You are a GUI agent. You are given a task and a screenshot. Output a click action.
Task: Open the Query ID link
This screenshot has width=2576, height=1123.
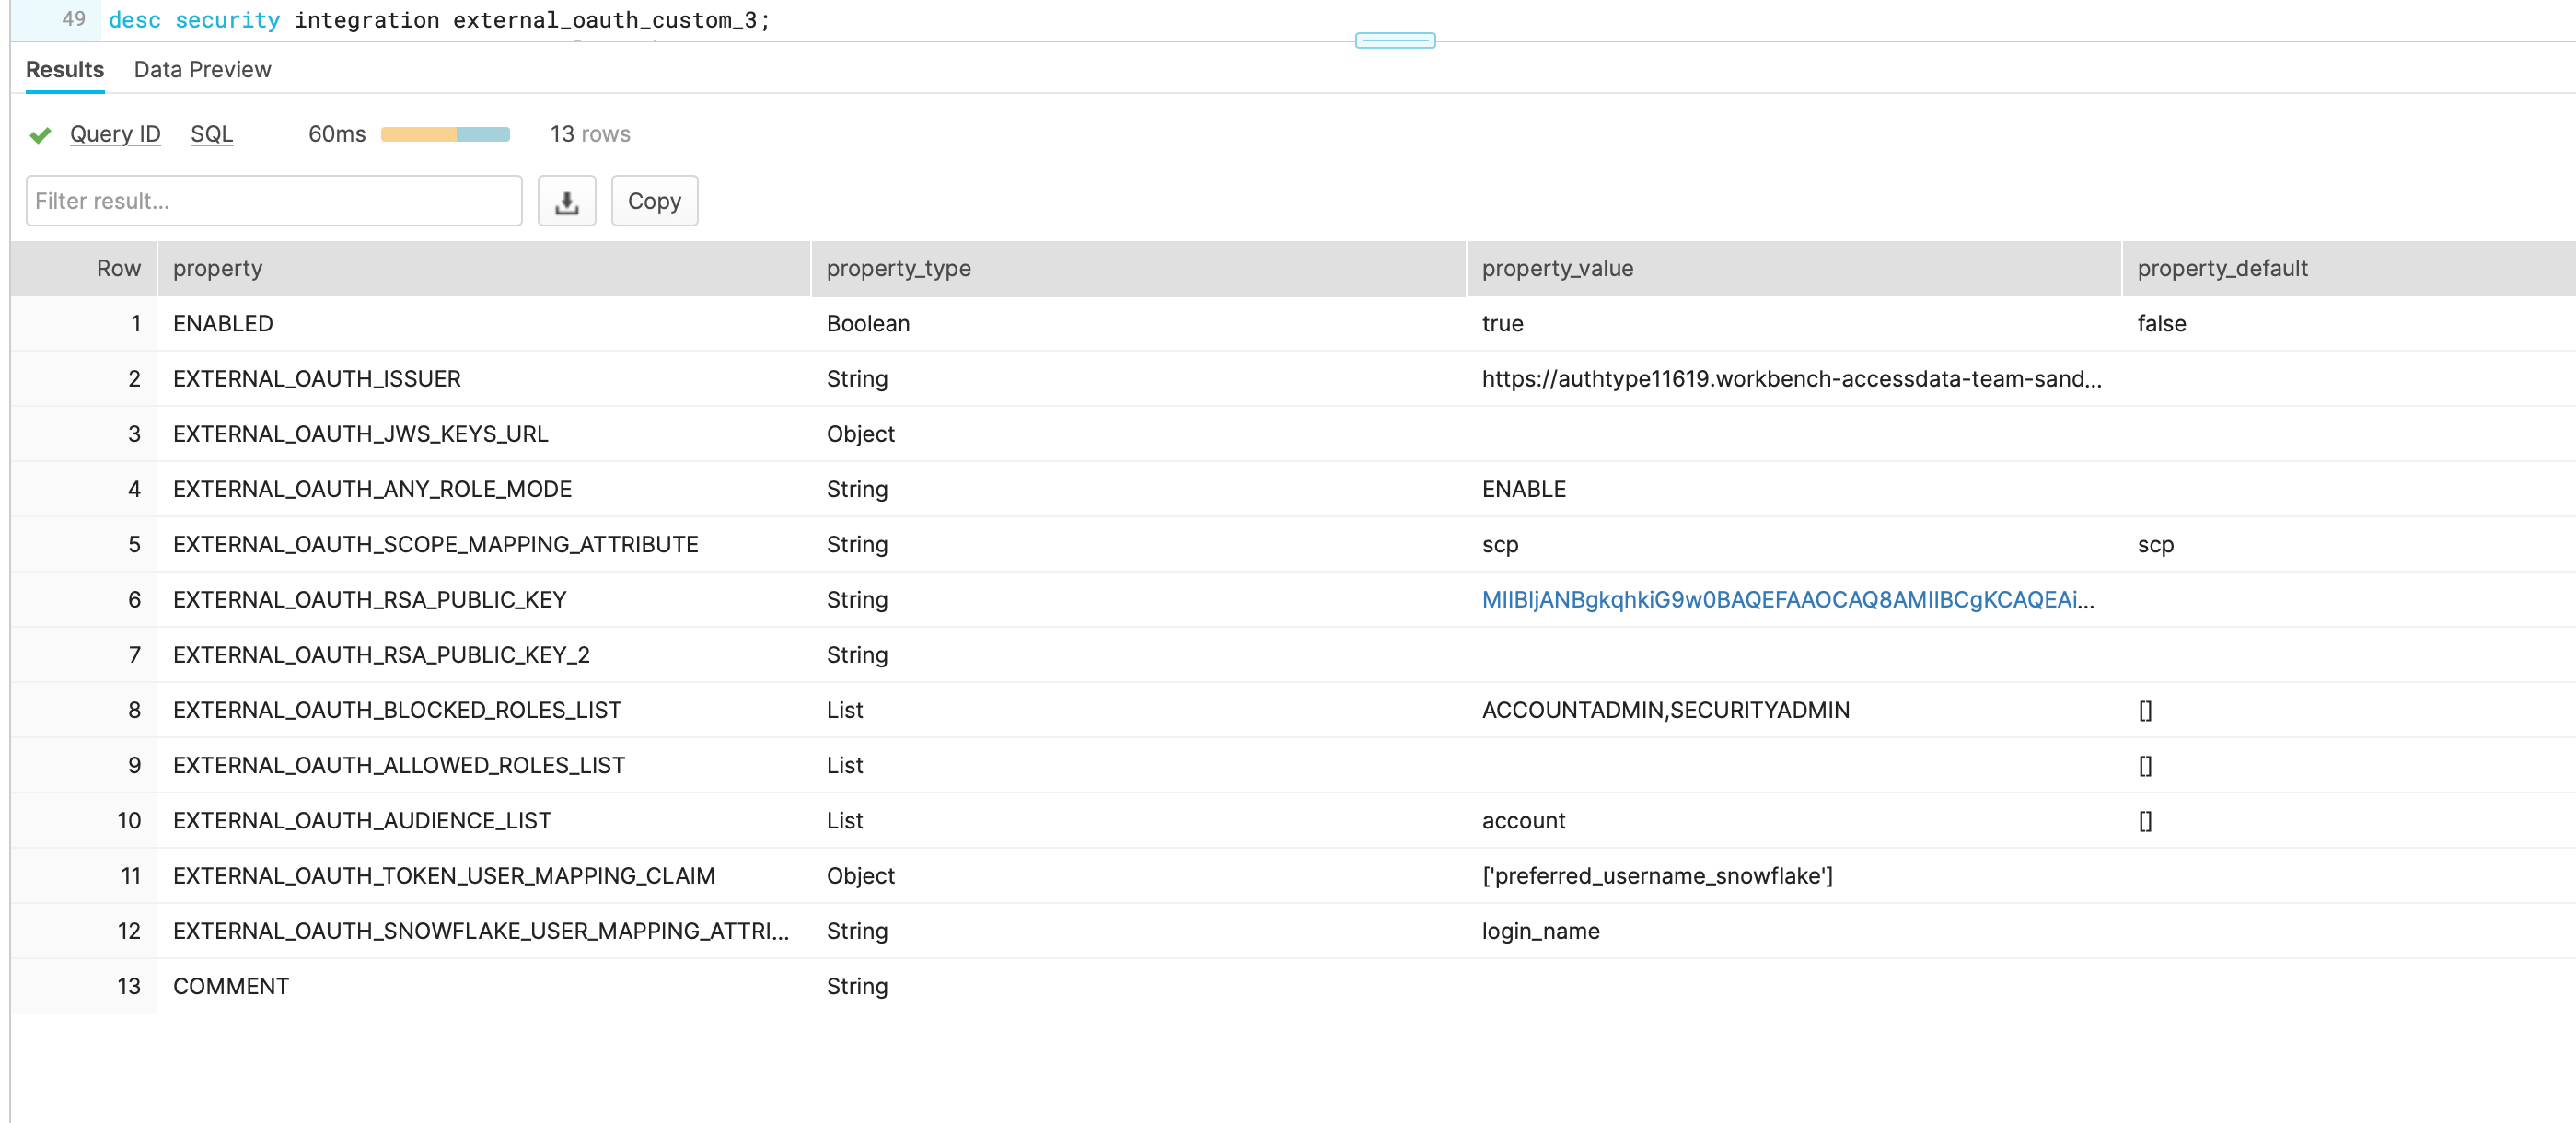click(x=115, y=134)
